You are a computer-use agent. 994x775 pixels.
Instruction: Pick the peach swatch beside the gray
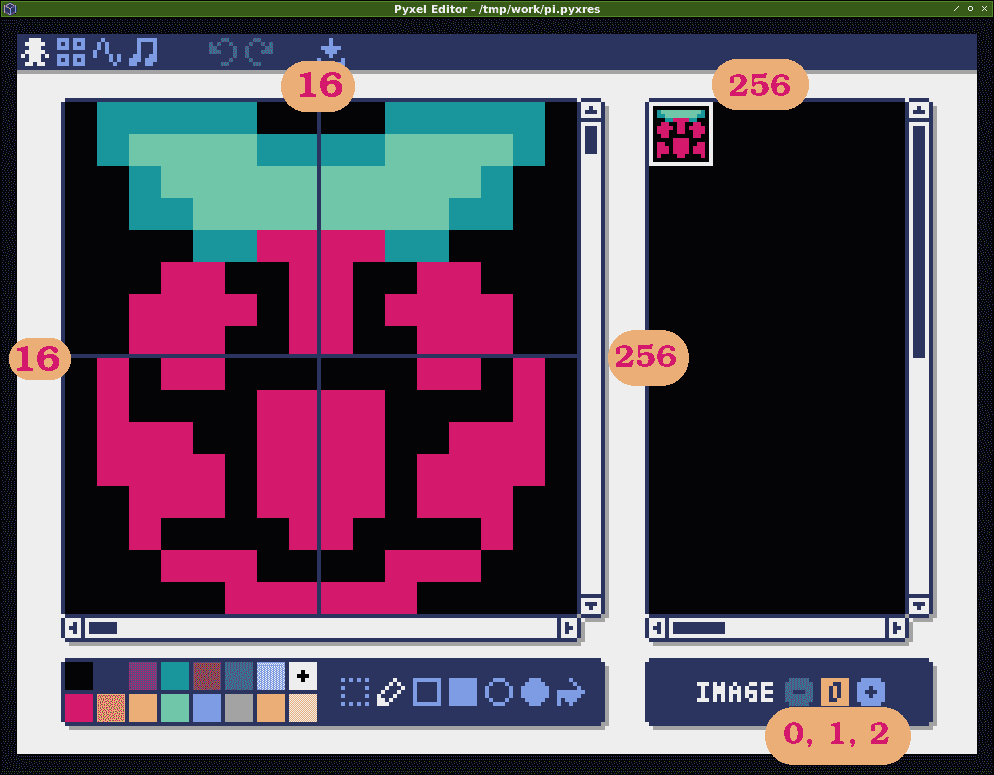(x=271, y=708)
